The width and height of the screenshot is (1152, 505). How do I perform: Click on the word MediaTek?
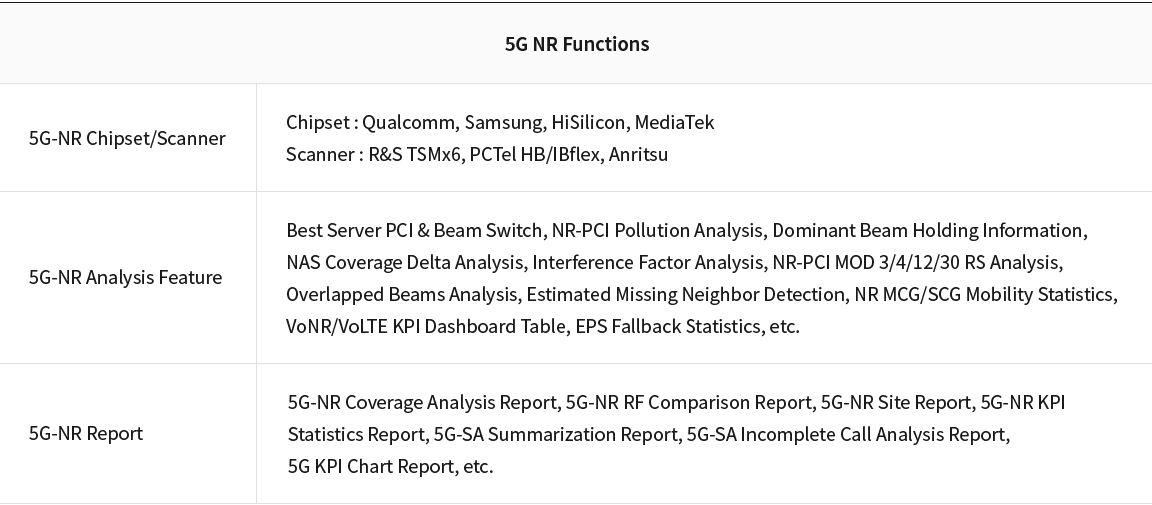674,122
